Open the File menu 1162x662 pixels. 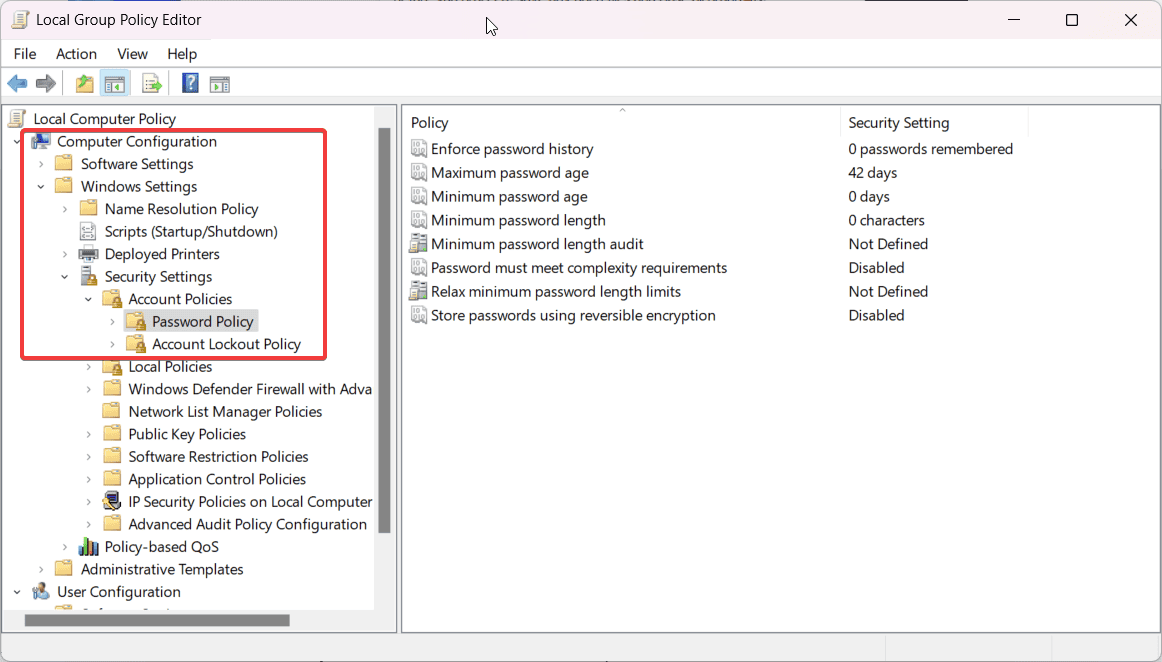tap(24, 54)
